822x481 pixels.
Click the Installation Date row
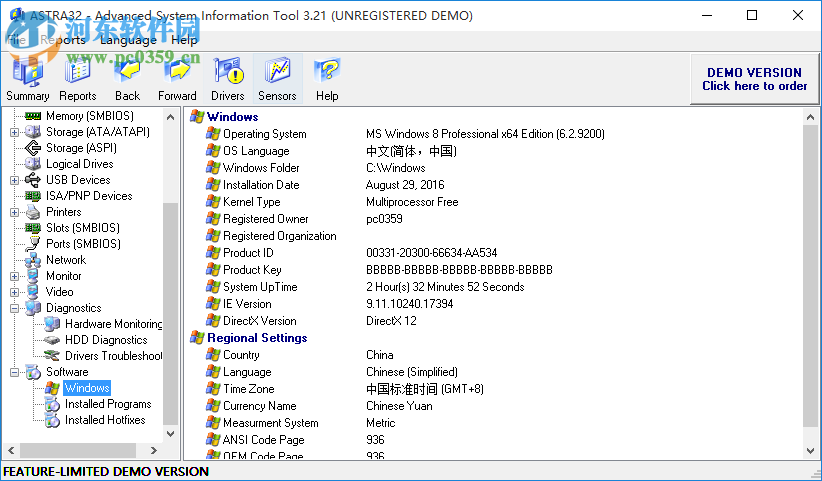pos(325,185)
